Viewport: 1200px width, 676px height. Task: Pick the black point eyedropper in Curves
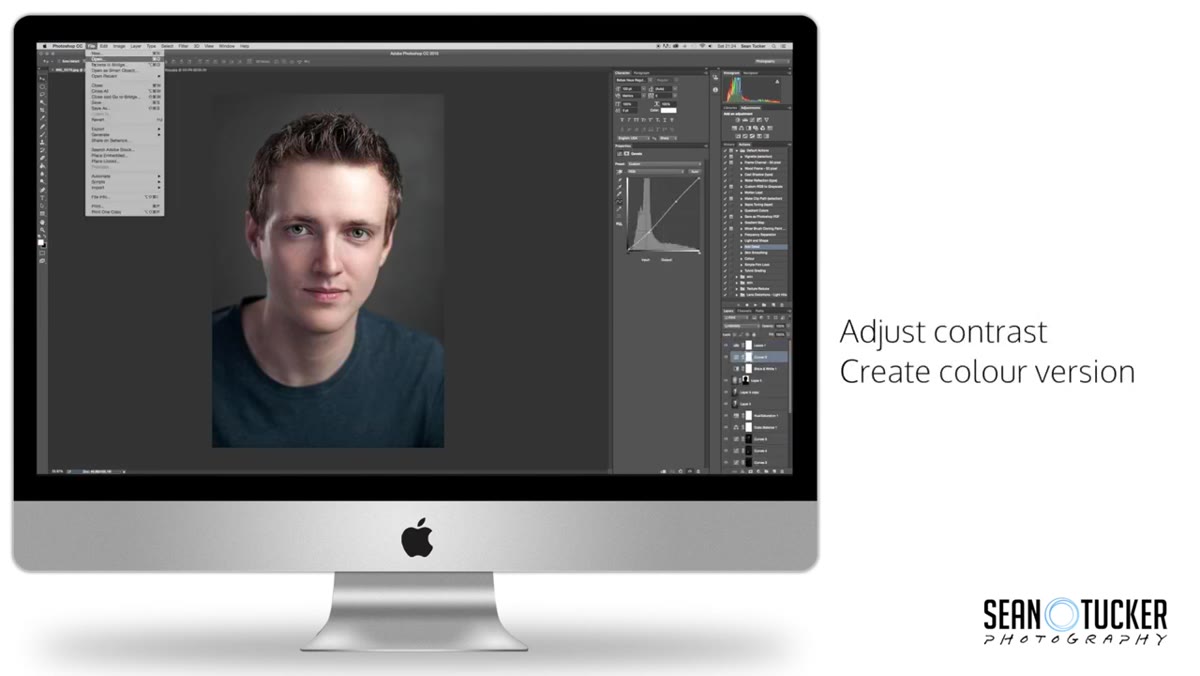pos(619,179)
